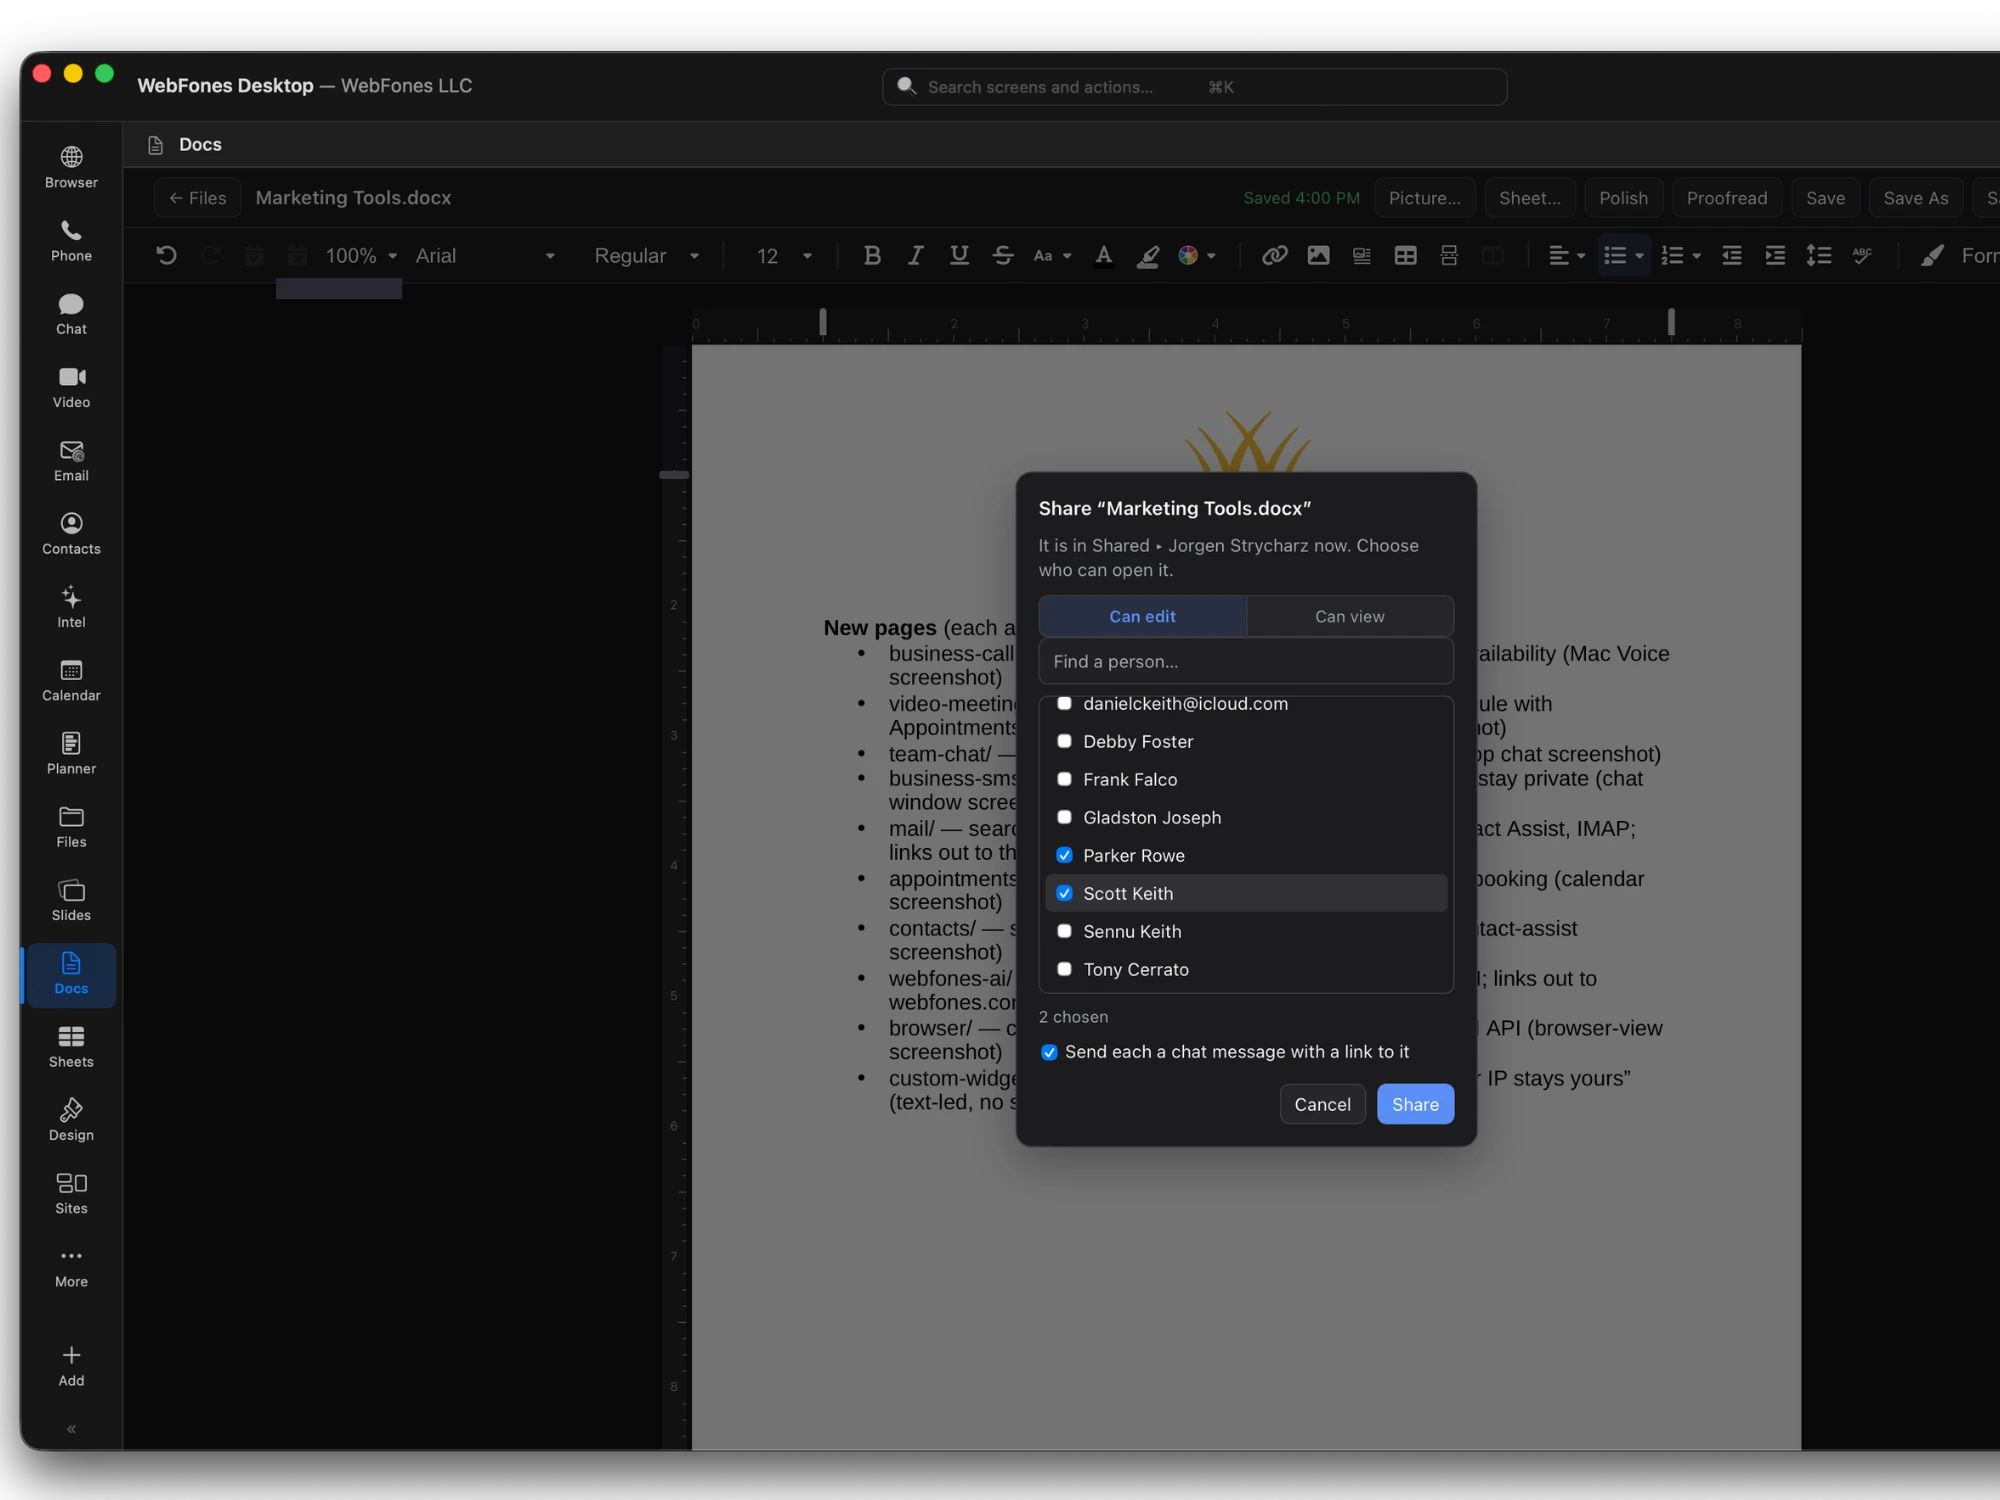Check the Frank Falco checkbox
Image resolution: width=2000 pixels, height=1500 pixels.
click(x=1064, y=779)
